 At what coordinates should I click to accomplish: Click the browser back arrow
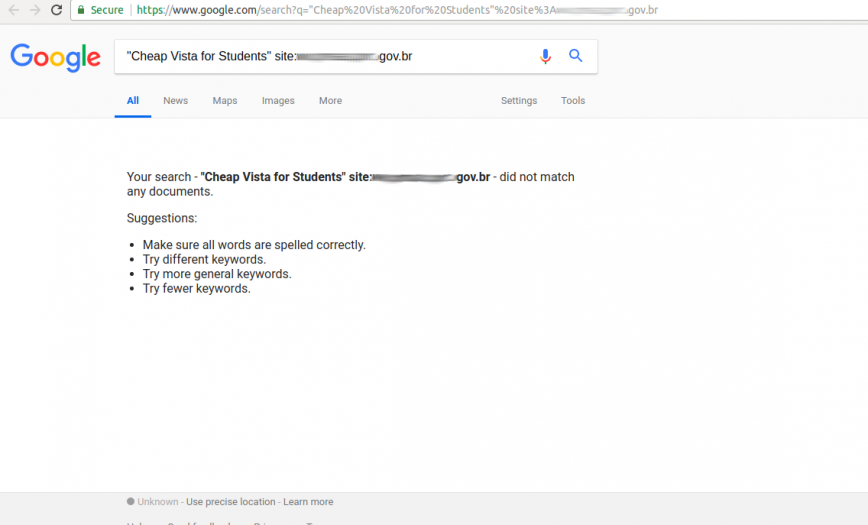13,10
